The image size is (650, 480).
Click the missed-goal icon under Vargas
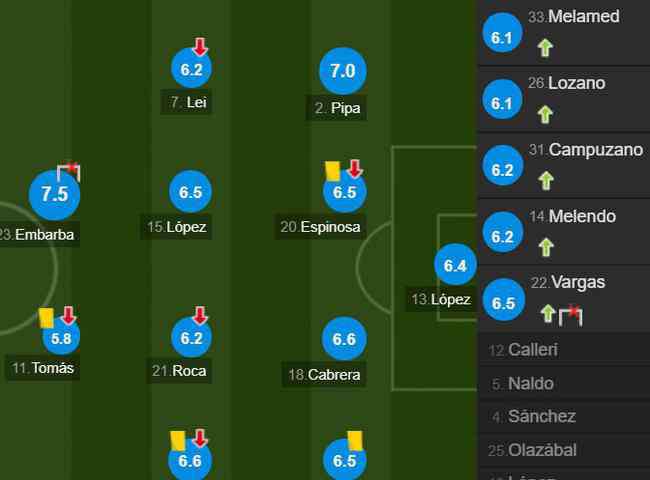571,315
